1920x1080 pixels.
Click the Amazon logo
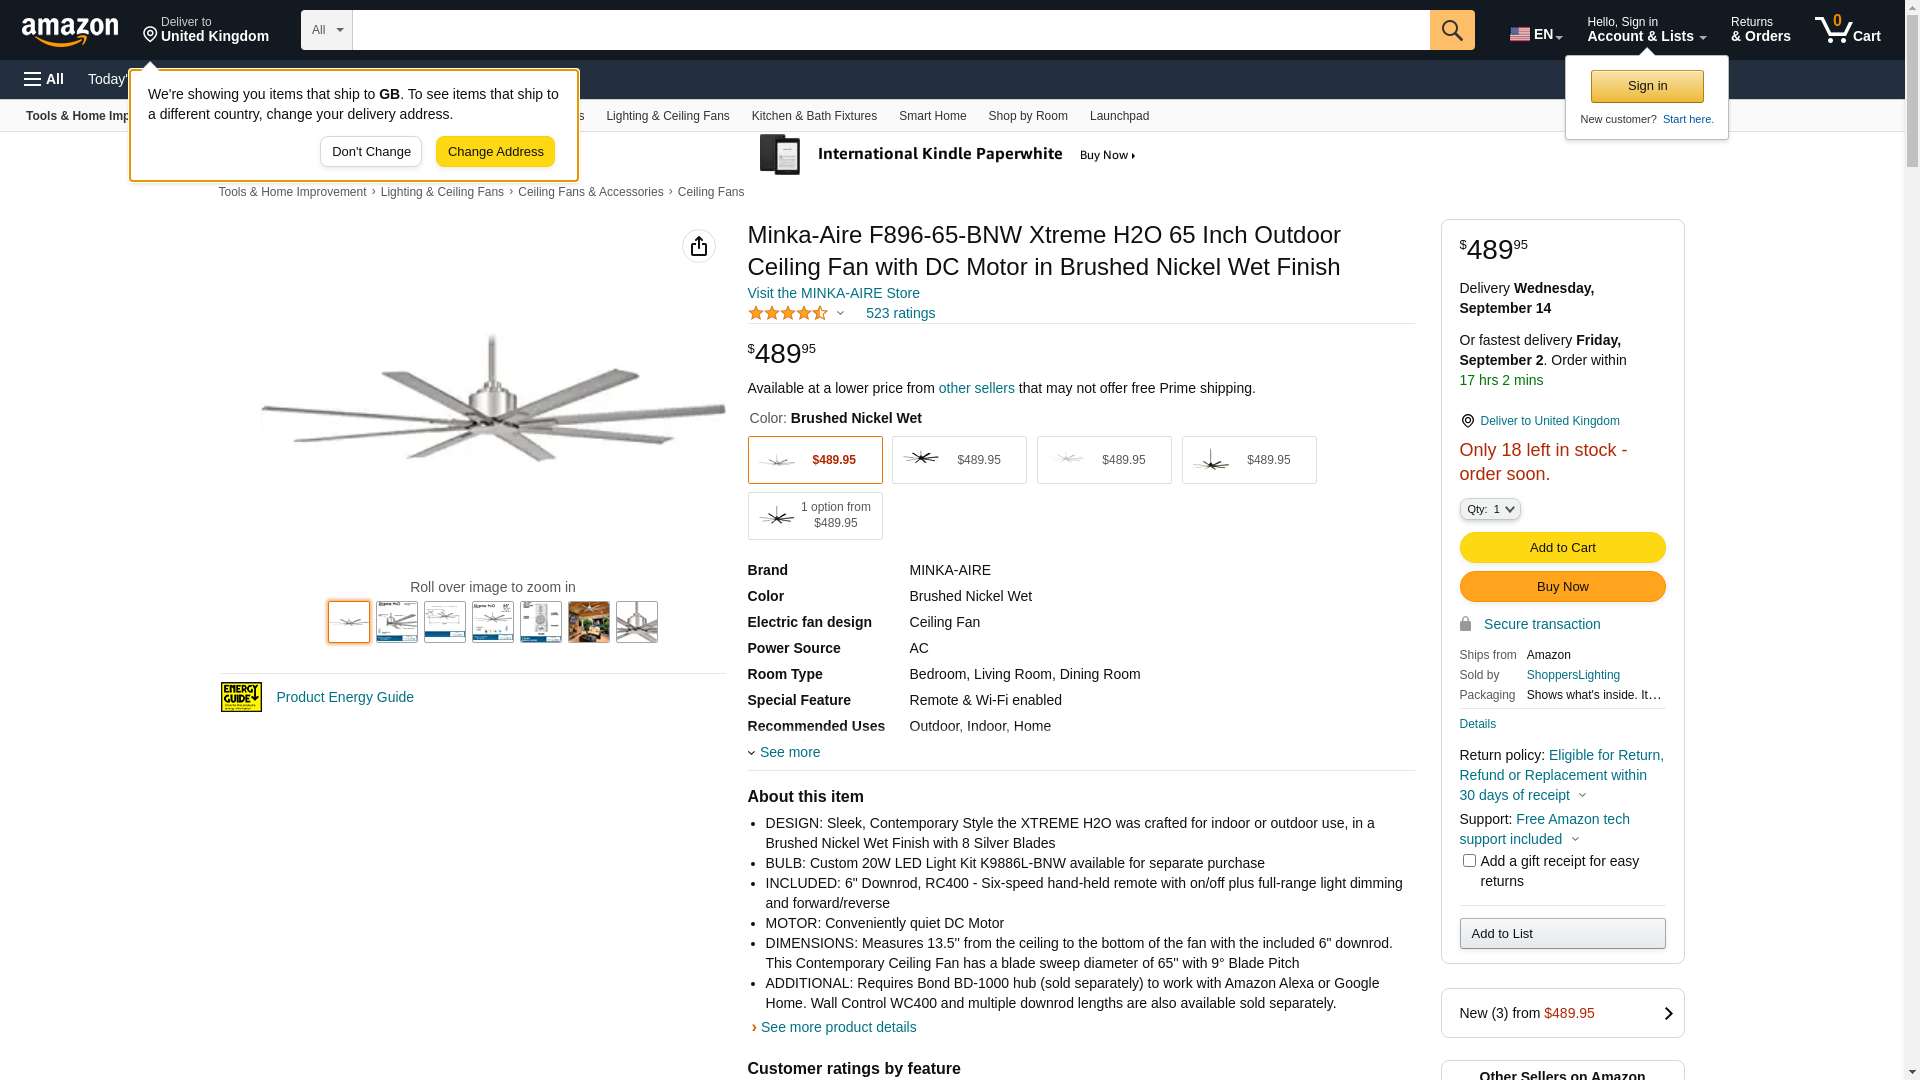[70, 31]
